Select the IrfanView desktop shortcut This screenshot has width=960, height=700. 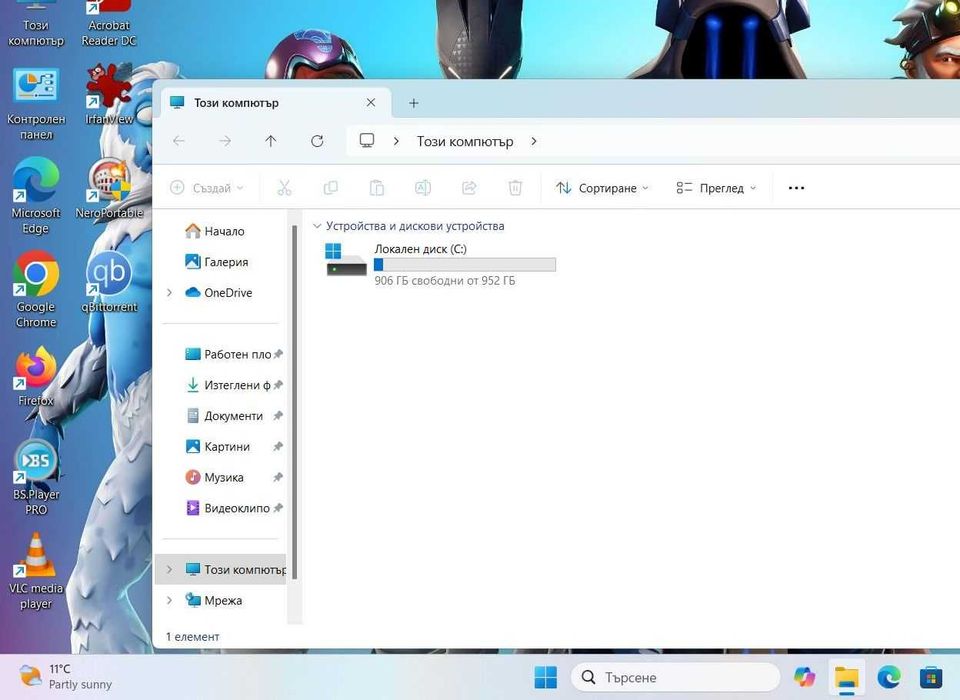109,93
